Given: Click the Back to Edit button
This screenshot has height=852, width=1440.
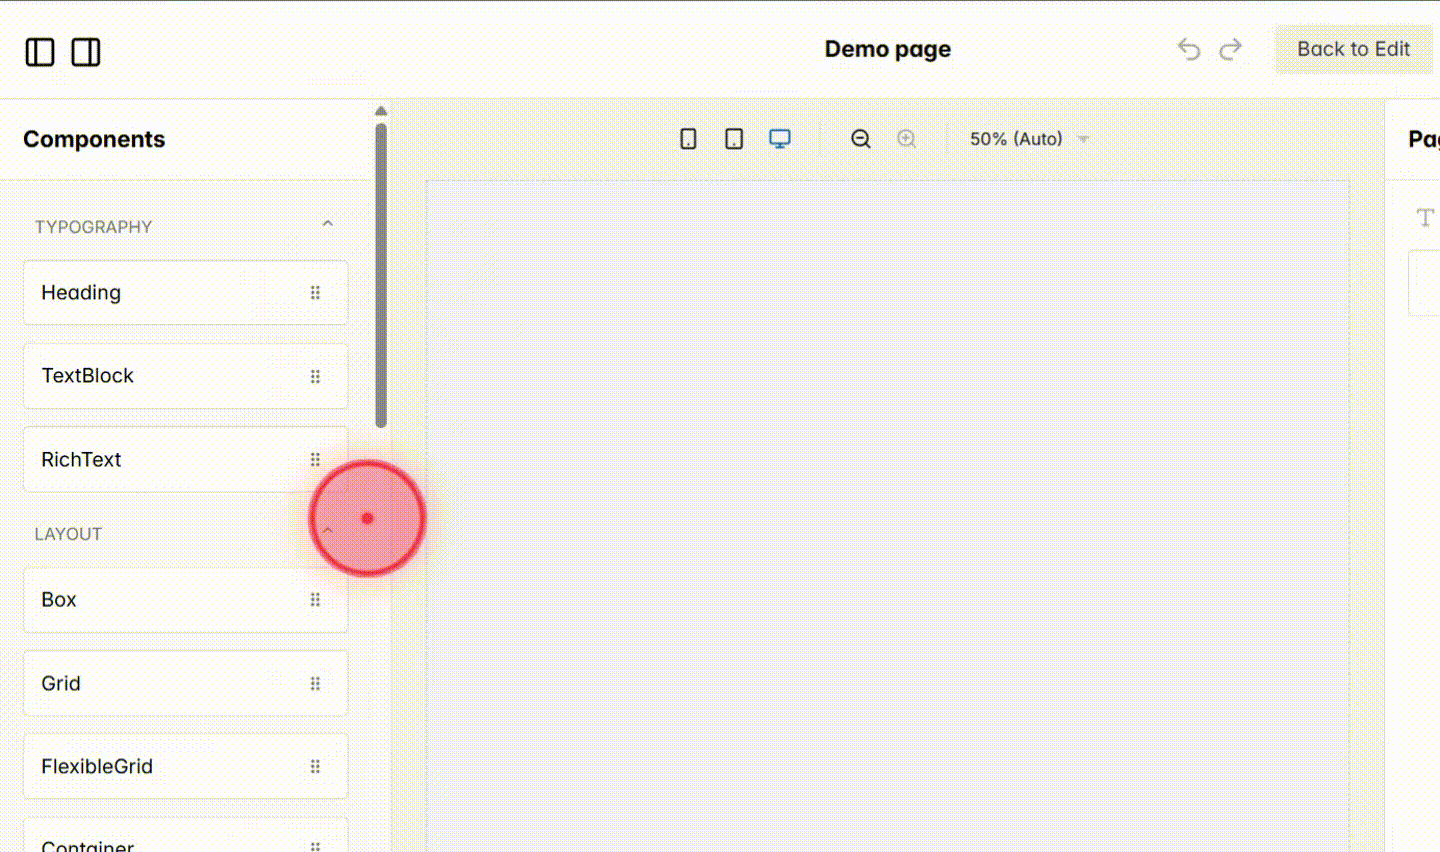Looking at the screenshot, I should tap(1354, 49).
